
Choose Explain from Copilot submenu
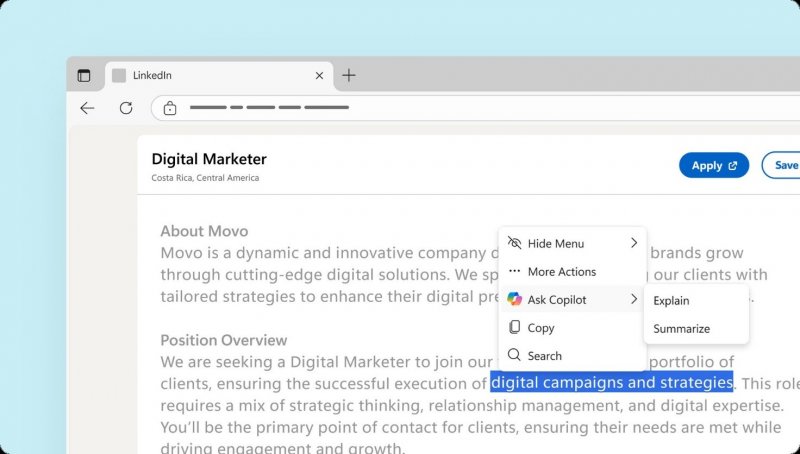coord(671,300)
